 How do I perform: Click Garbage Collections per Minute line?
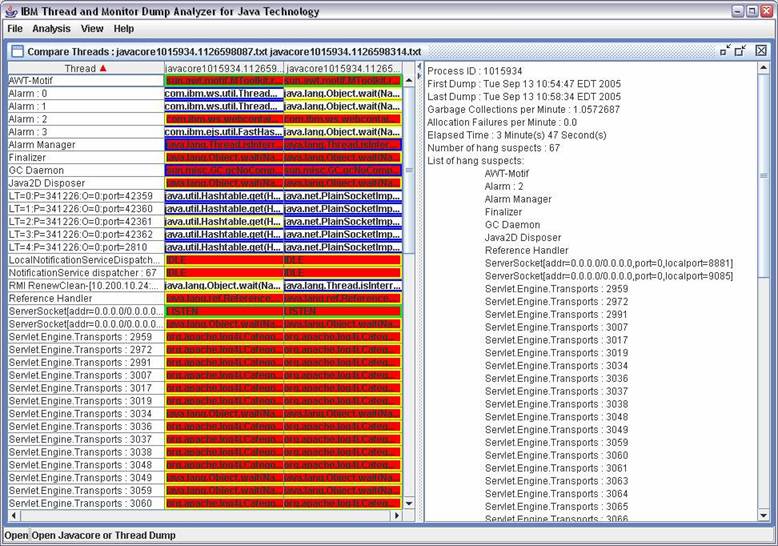(x=523, y=110)
